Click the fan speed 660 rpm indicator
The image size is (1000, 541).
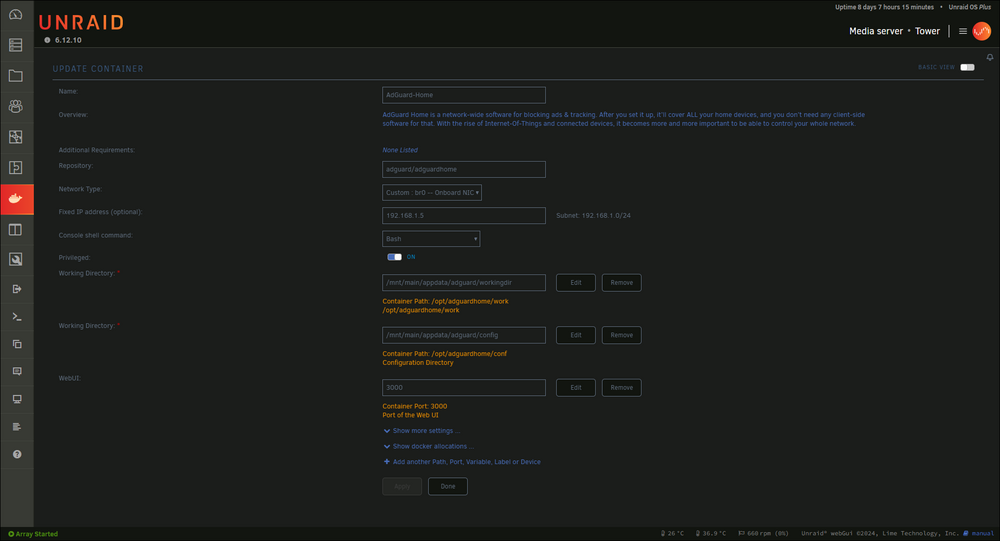(763, 533)
